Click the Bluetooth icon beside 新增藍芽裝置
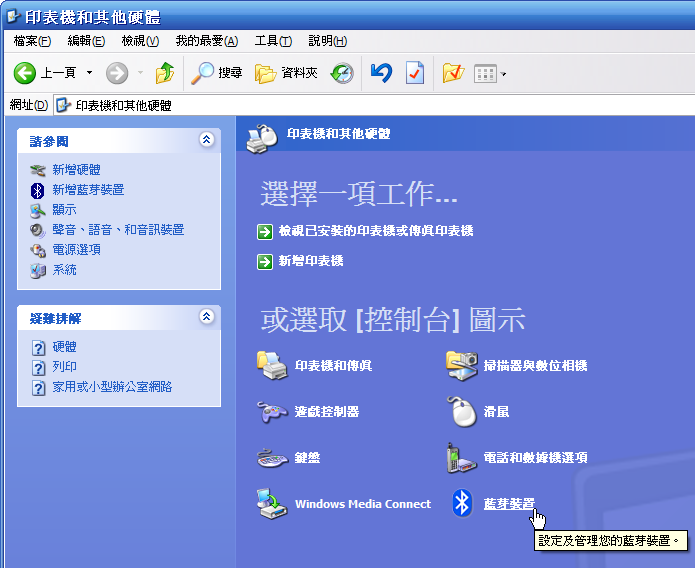 coord(37,190)
